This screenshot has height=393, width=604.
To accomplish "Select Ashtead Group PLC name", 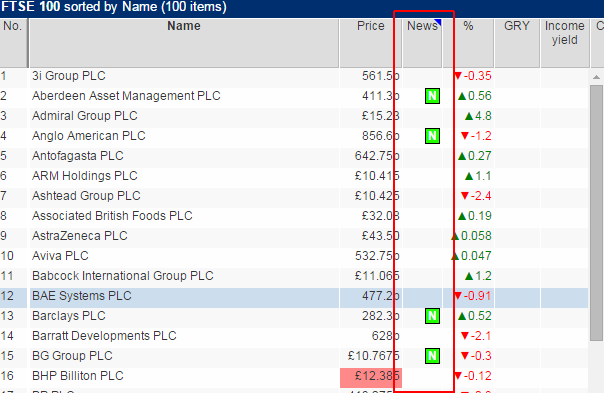I will click(86, 196).
